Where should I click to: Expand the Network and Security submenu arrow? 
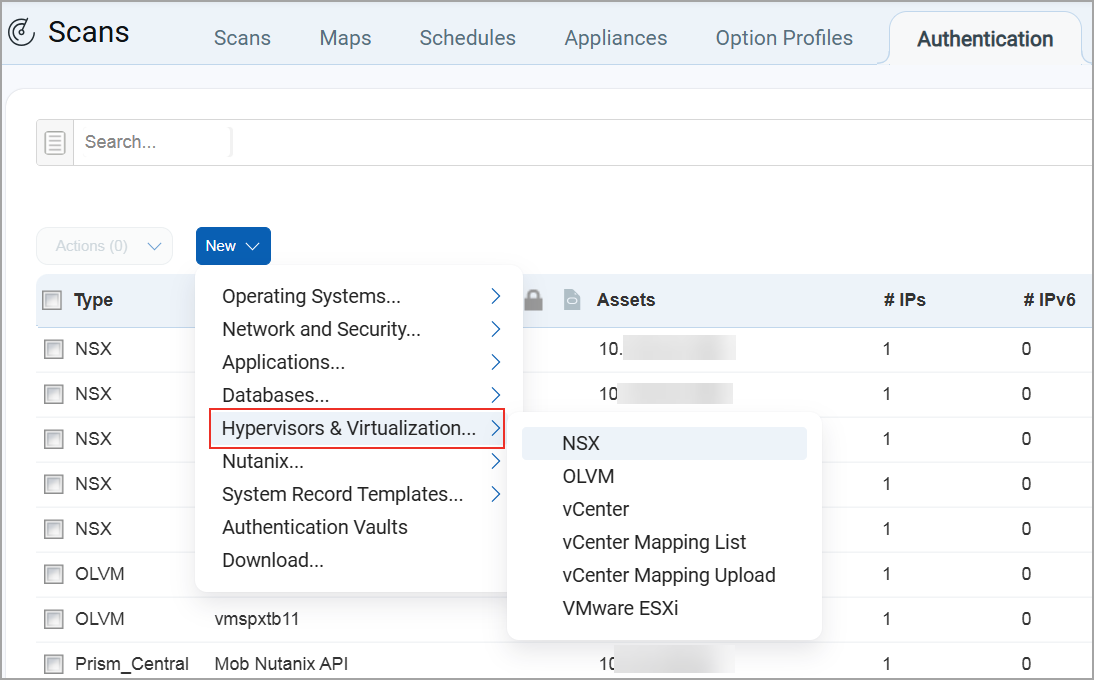(495, 329)
